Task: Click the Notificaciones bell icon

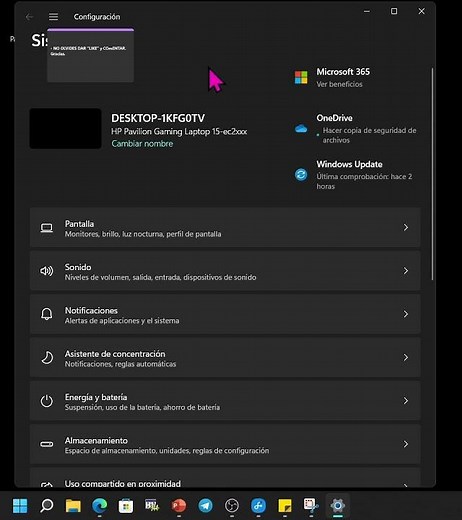Action: (47, 314)
